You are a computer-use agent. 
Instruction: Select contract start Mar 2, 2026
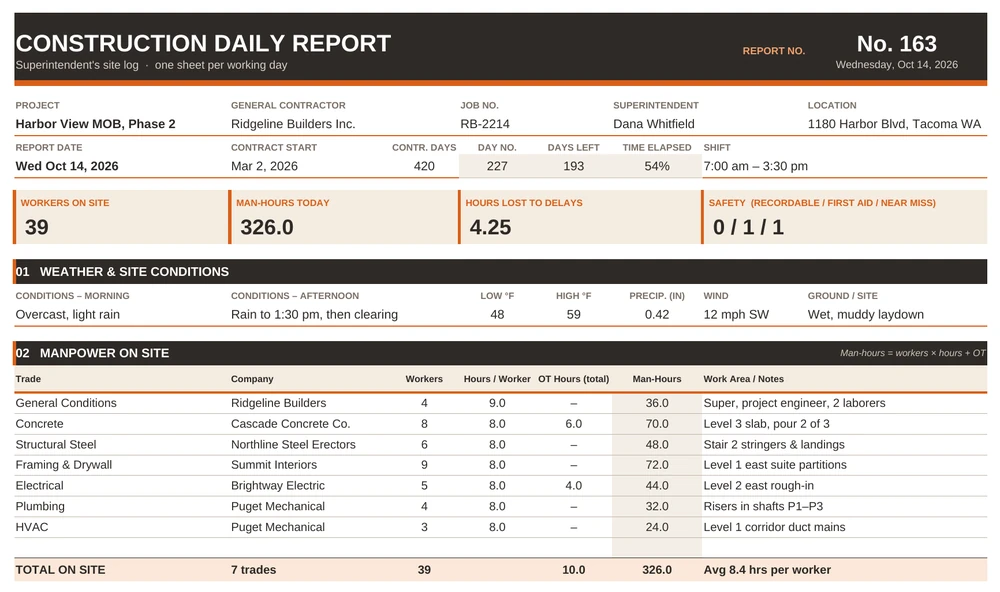(x=264, y=166)
